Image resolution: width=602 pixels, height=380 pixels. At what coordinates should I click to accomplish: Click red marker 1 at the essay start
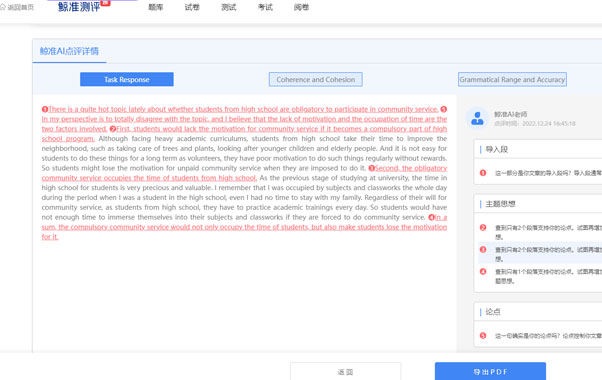tap(45, 109)
